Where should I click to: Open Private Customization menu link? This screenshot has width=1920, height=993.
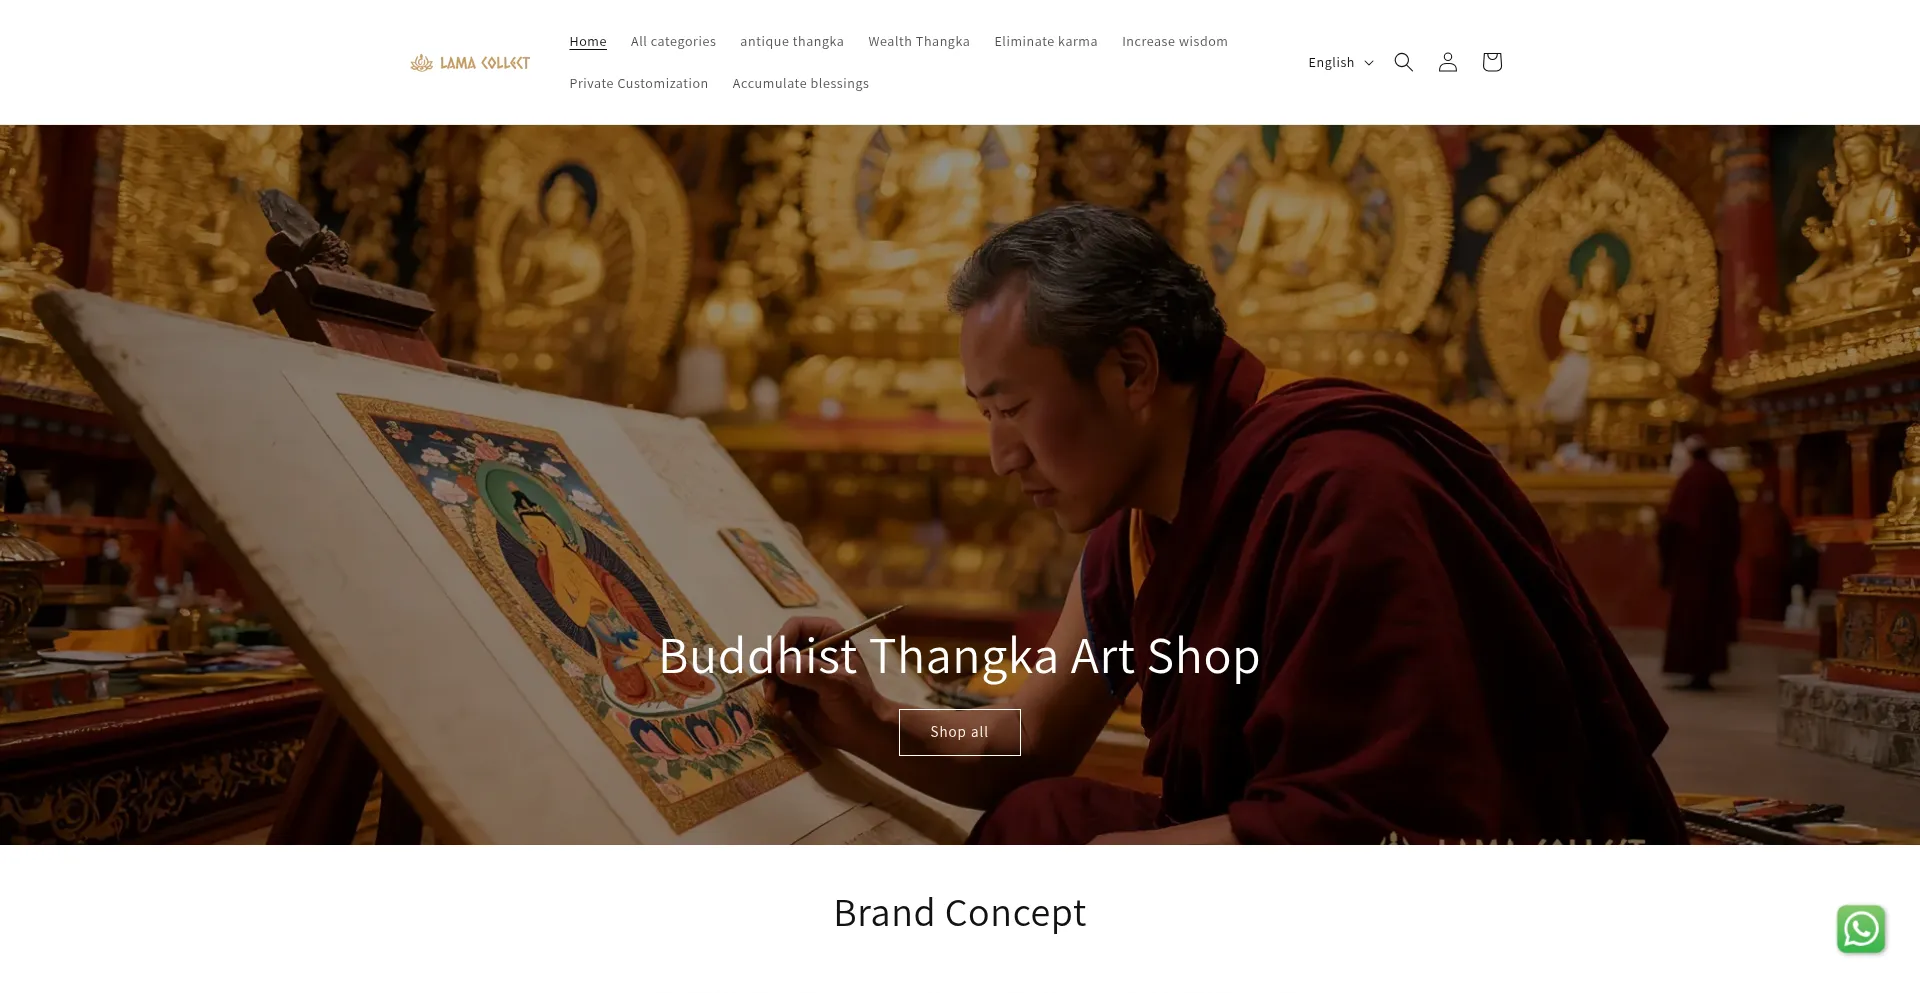pyautogui.click(x=639, y=83)
